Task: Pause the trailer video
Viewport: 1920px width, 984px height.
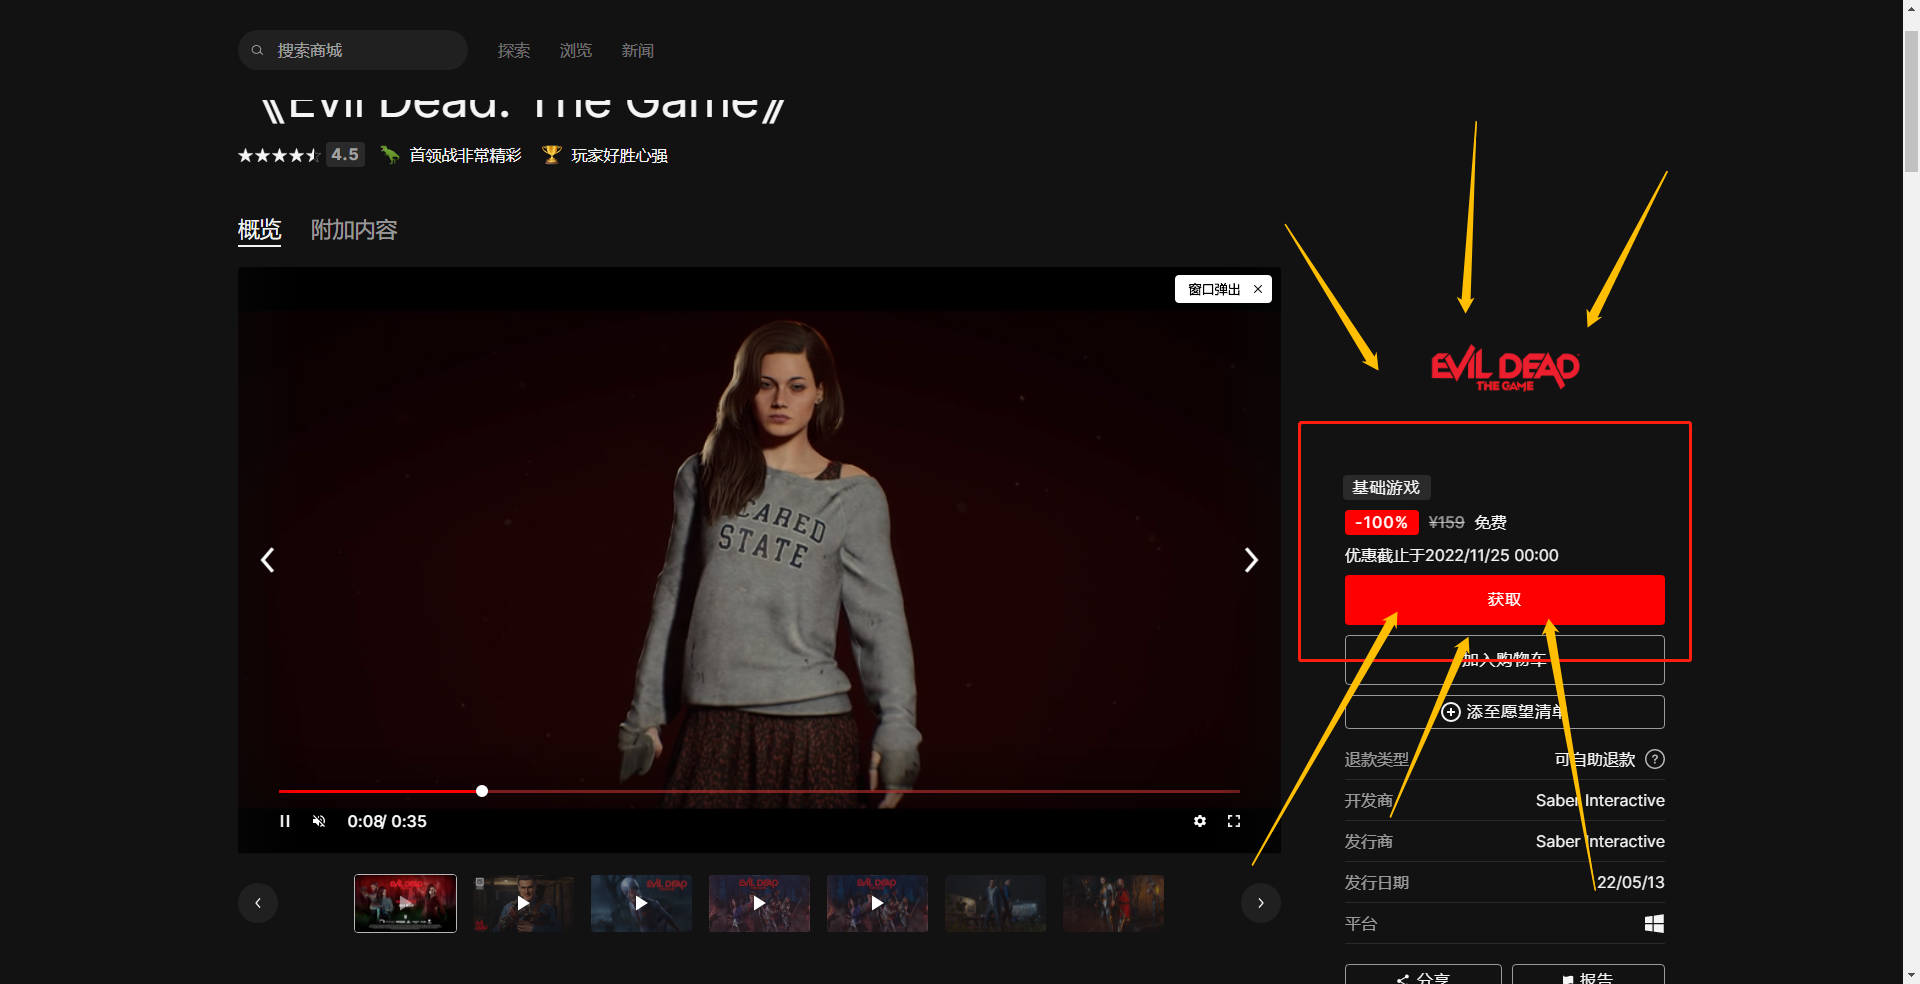Action: tap(285, 821)
